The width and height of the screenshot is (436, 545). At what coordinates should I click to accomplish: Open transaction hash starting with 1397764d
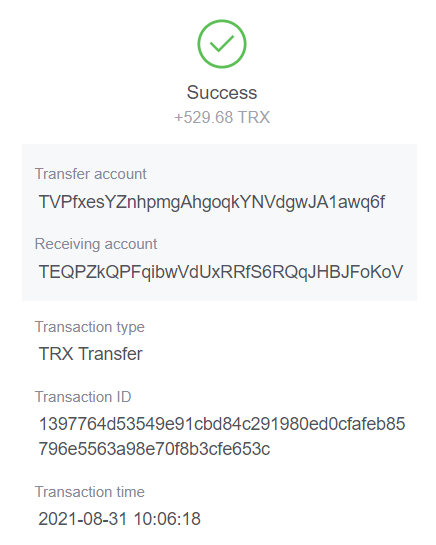click(x=222, y=436)
